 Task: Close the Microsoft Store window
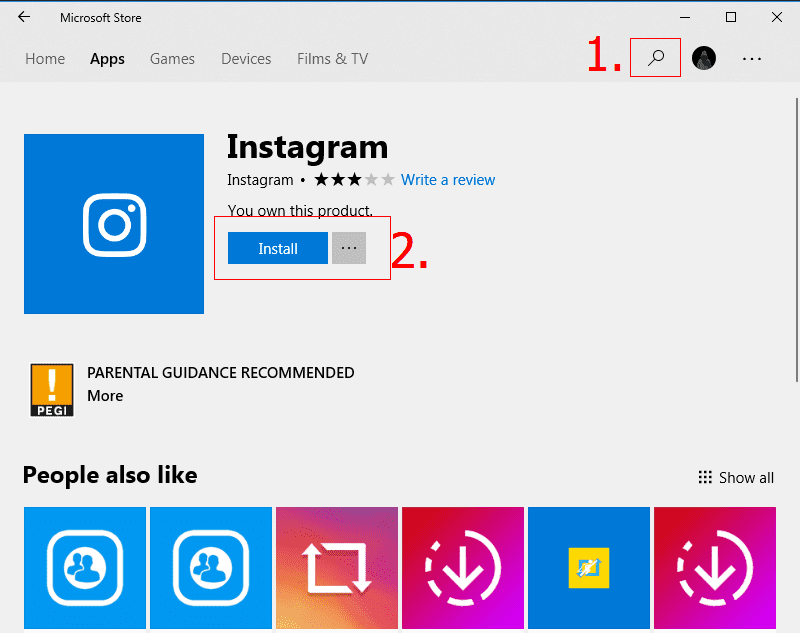(x=777, y=17)
